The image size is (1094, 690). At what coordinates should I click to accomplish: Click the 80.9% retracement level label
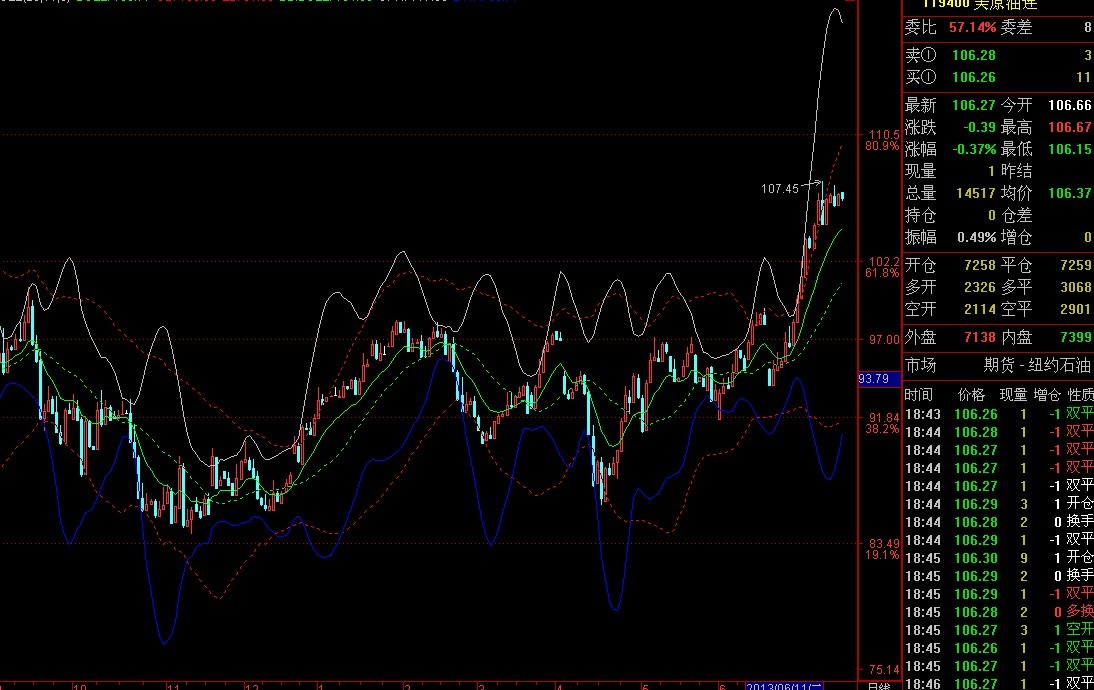tap(883, 146)
